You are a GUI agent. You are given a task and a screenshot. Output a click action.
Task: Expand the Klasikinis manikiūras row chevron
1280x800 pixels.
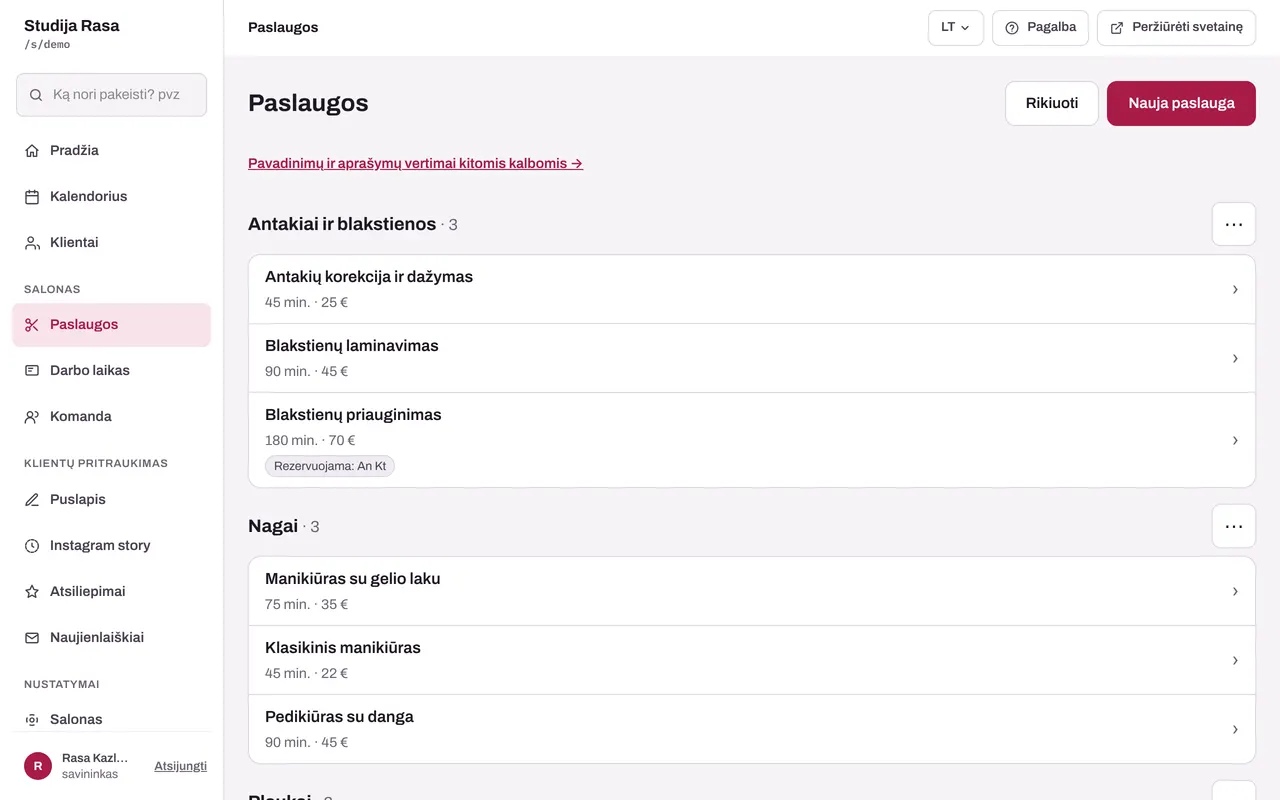(x=1235, y=660)
